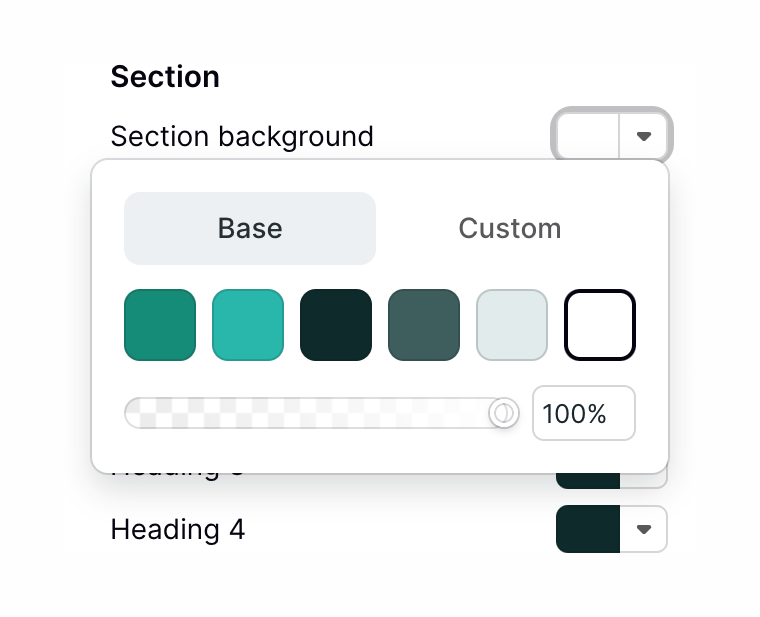The height and width of the screenshot is (617, 760).
Task: Click the Section background color preview
Action: click(588, 135)
